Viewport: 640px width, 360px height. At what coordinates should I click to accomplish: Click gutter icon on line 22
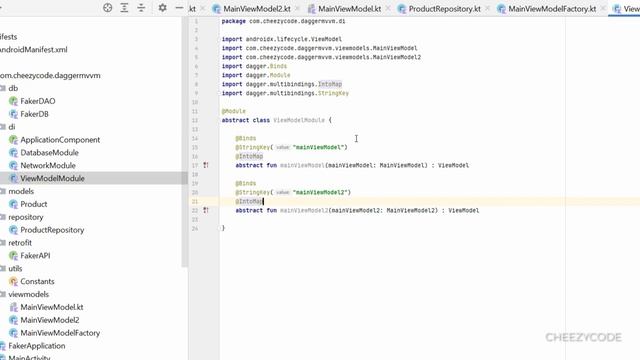(x=206, y=210)
